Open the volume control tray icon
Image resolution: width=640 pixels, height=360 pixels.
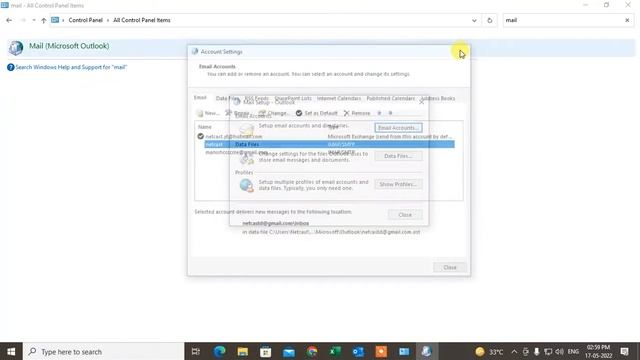[x=559, y=351]
